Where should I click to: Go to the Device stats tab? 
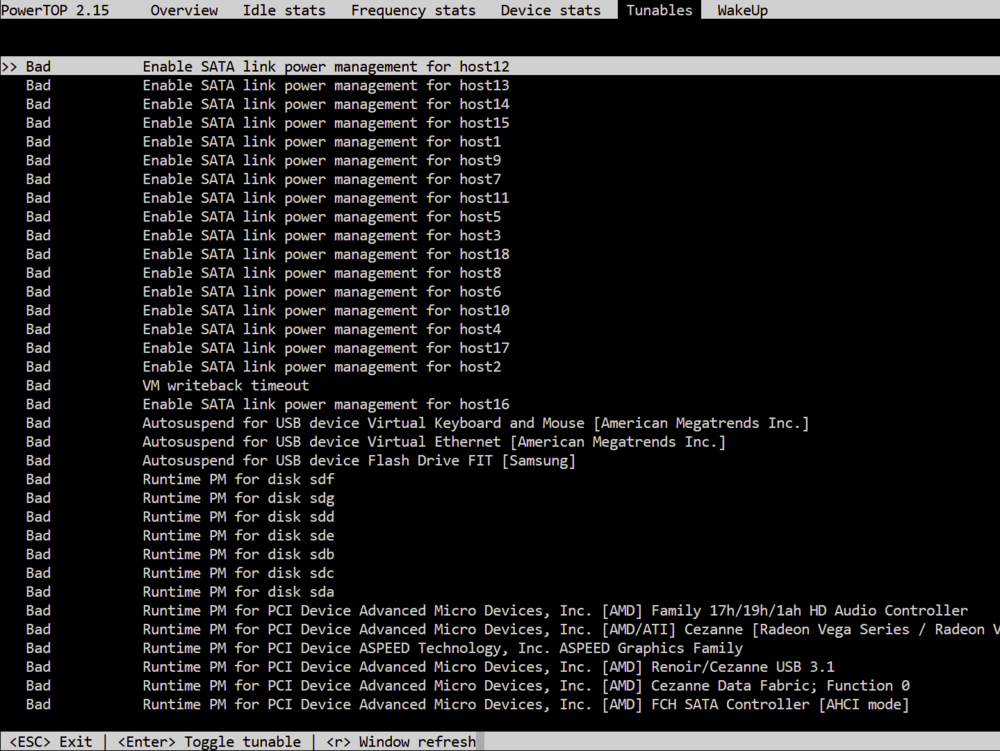tap(550, 10)
